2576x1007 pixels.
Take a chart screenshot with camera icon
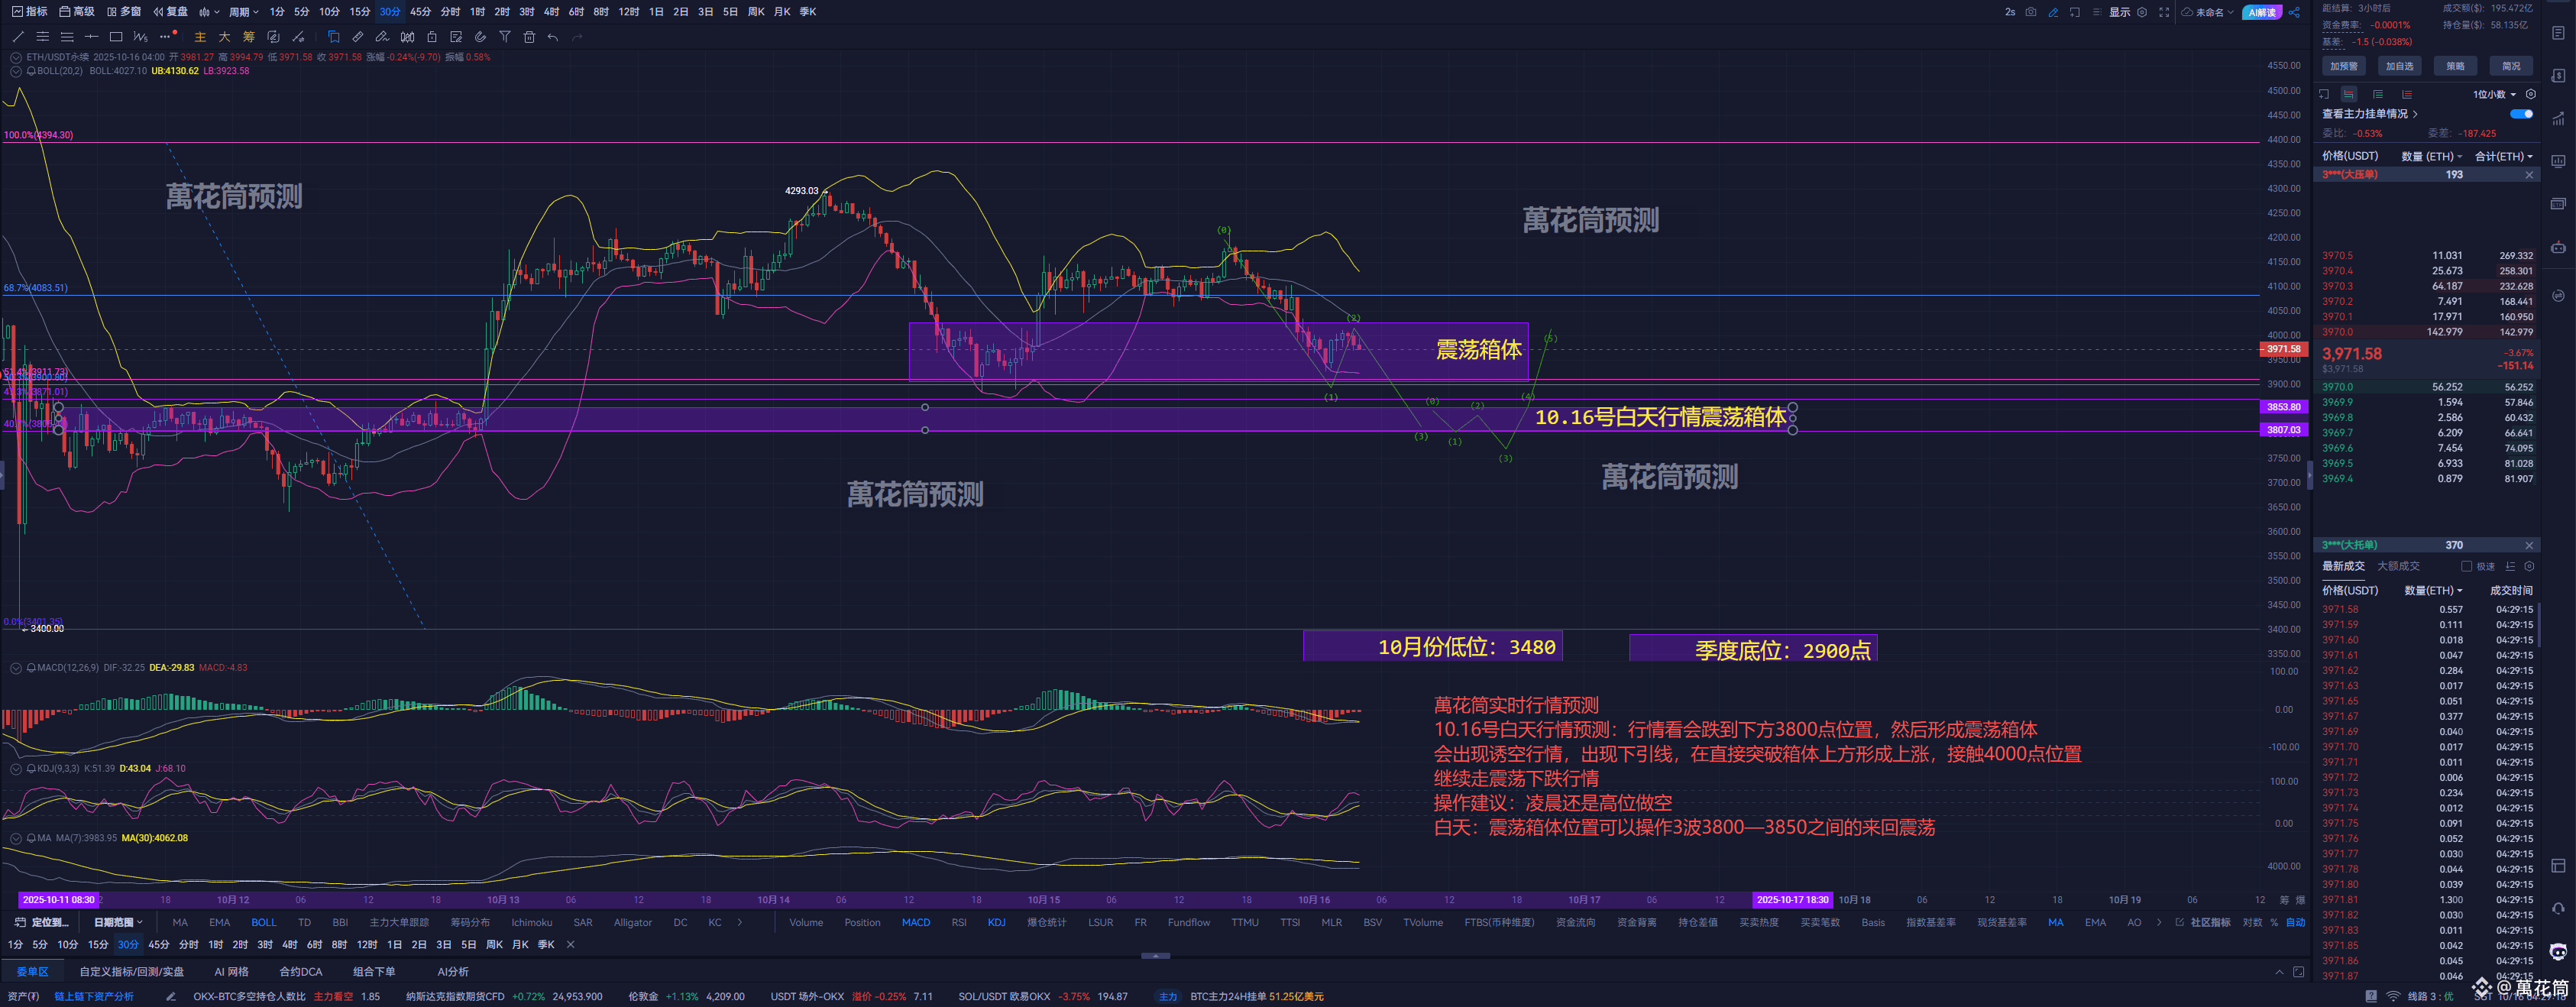tap(2030, 12)
